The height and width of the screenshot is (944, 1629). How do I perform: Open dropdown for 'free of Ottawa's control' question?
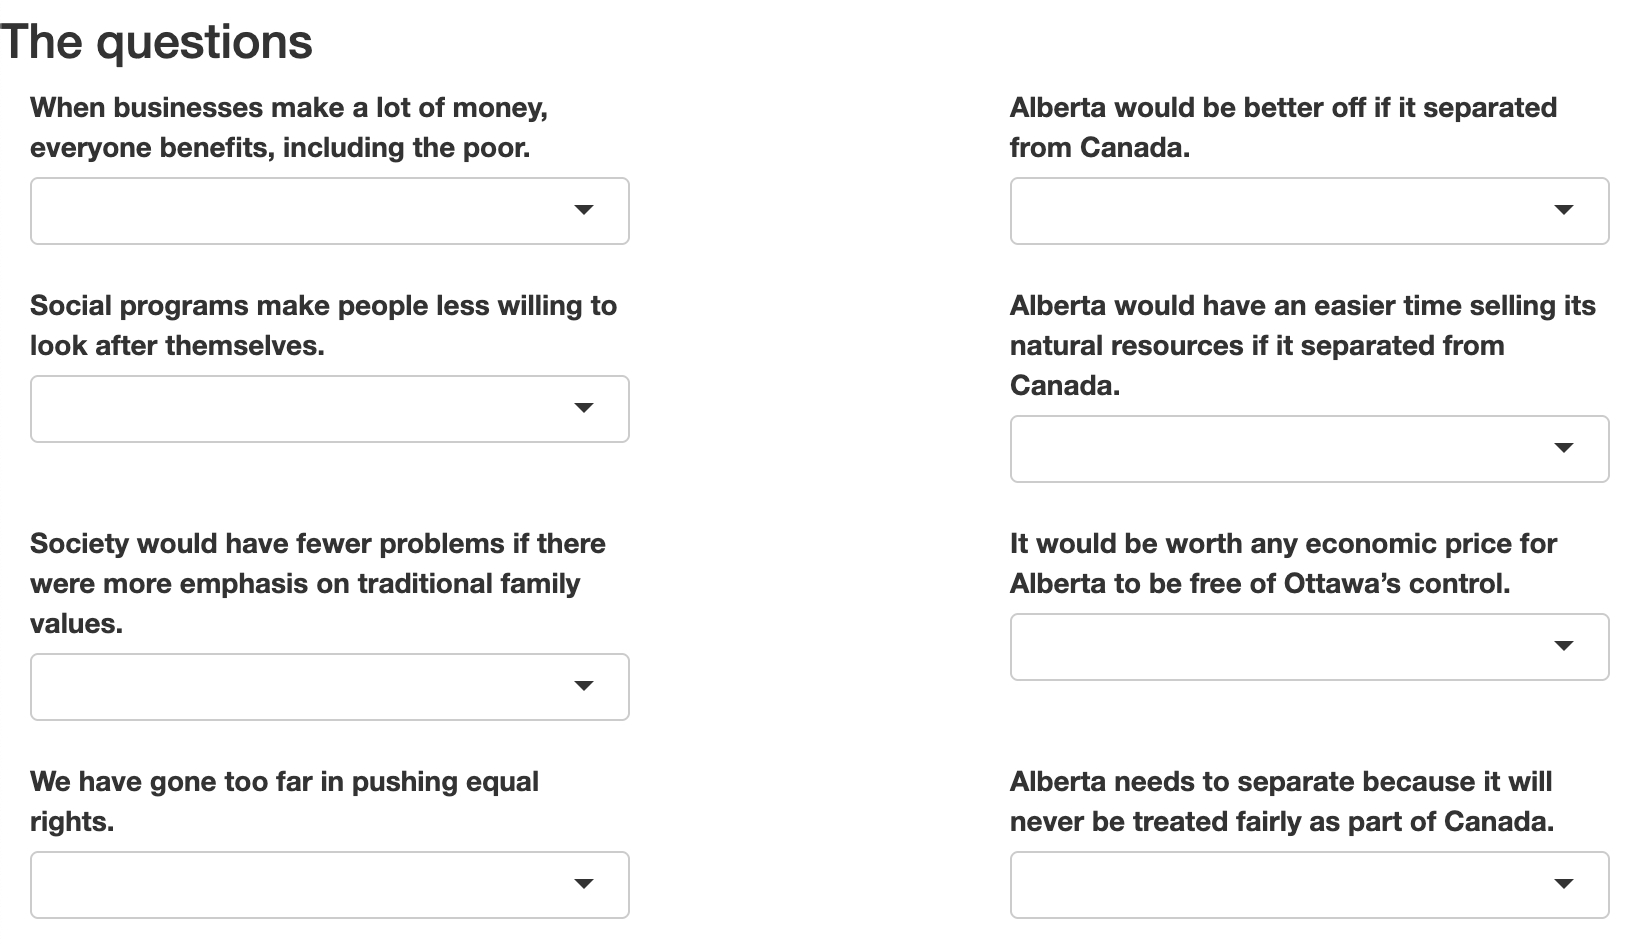click(x=1309, y=647)
